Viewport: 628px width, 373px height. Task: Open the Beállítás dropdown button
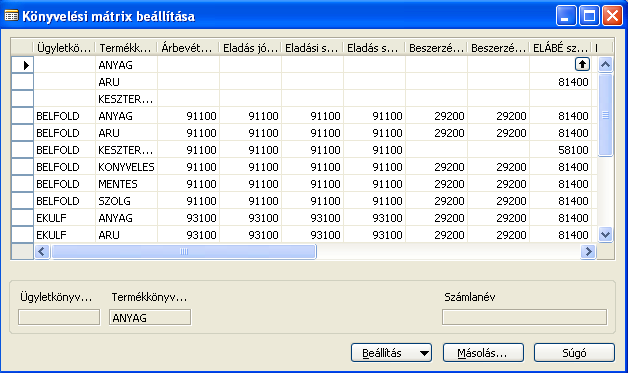[391, 353]
